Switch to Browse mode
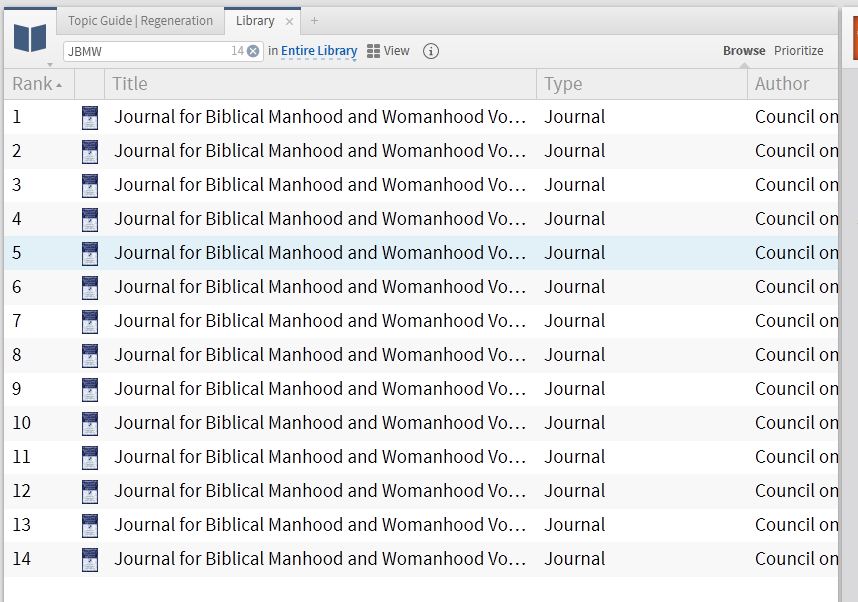 pyautogui.click(x=744, y=50)
